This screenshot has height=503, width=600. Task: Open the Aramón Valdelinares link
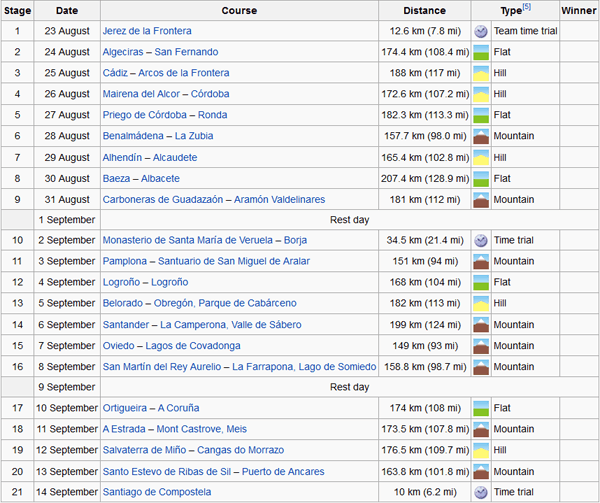[279, 200]
